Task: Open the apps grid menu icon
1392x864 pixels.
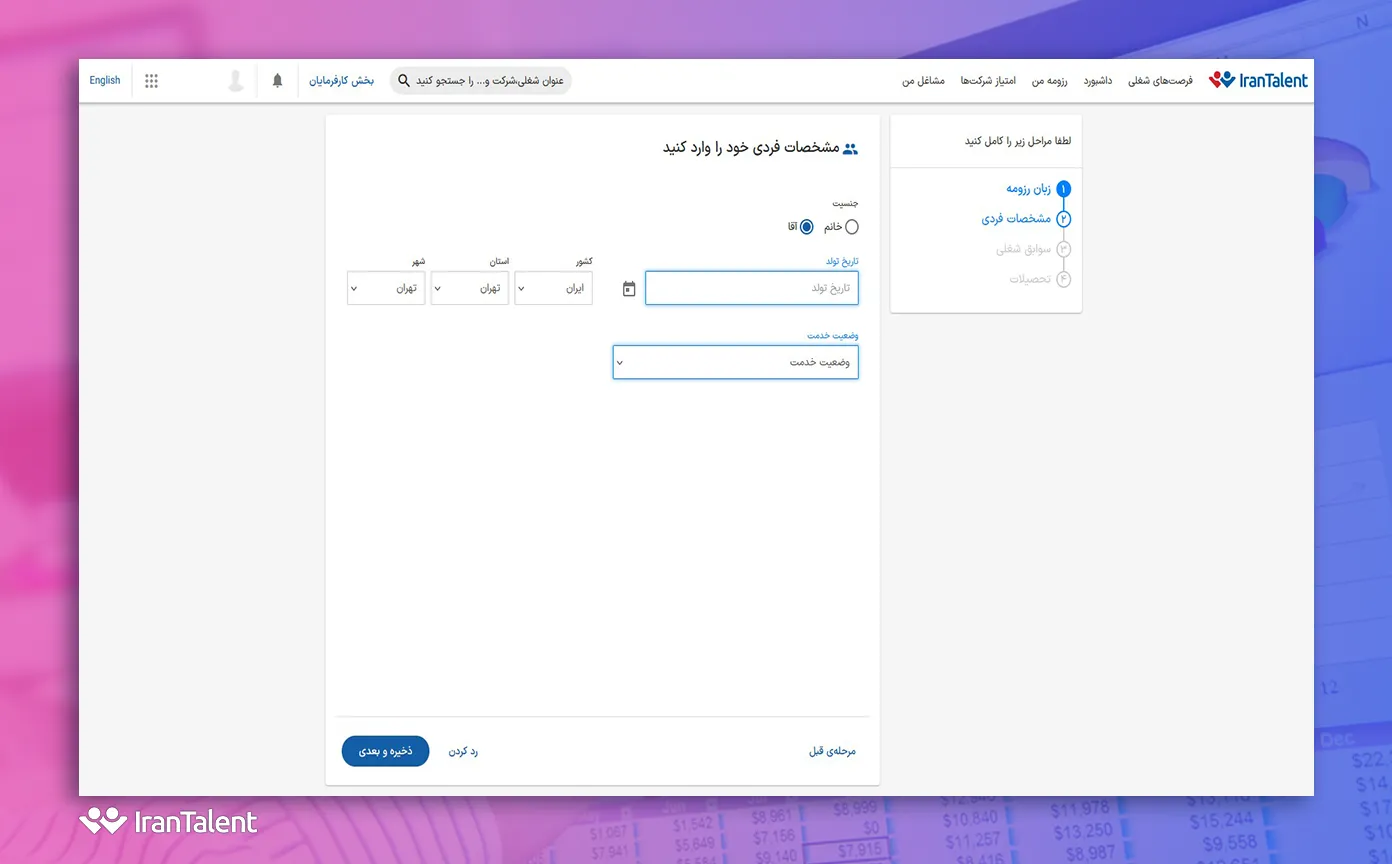Action: pyautogui.click(x=152, y=81)
